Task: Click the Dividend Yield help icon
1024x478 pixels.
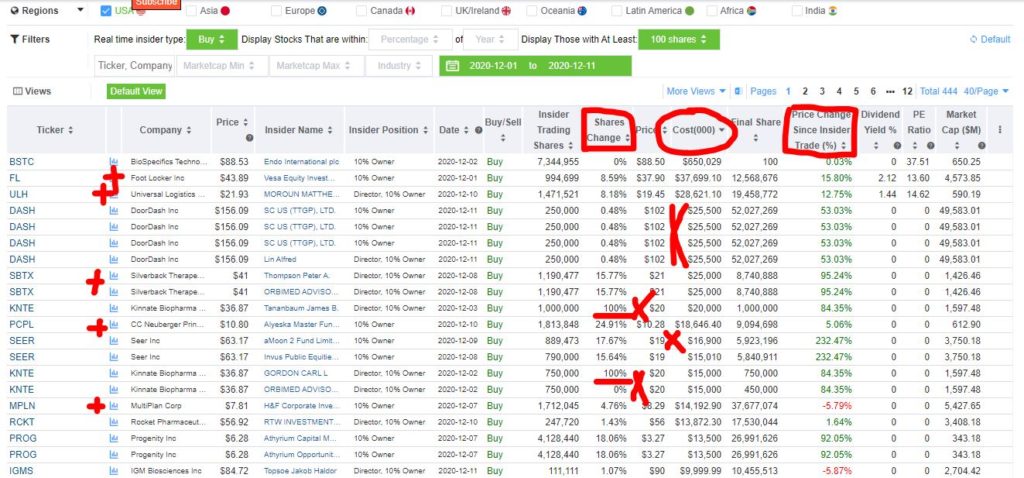Action: (897, 146)
